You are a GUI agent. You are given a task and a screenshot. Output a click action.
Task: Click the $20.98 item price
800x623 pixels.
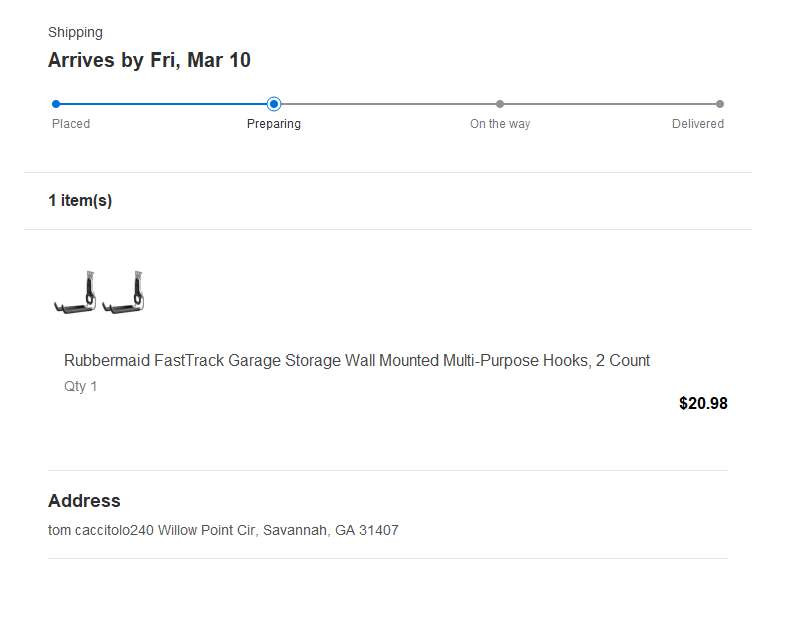[703, 404]
